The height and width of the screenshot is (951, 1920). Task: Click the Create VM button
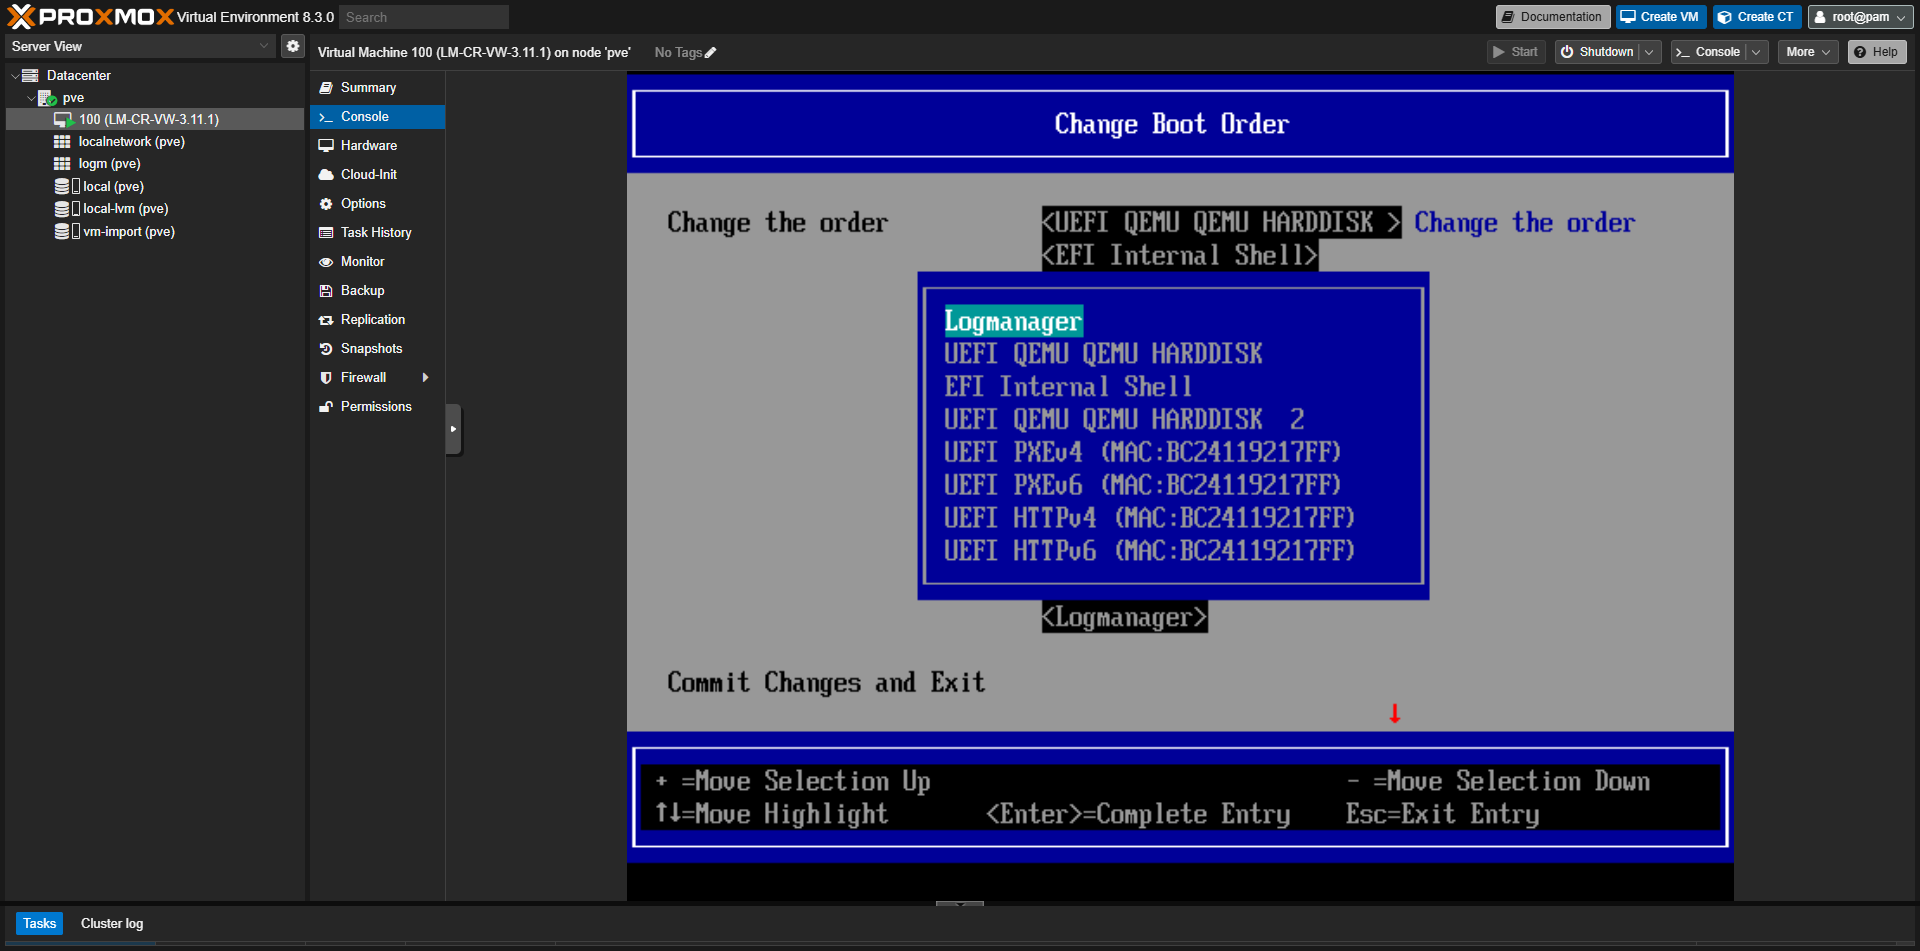click(1659, 17)
